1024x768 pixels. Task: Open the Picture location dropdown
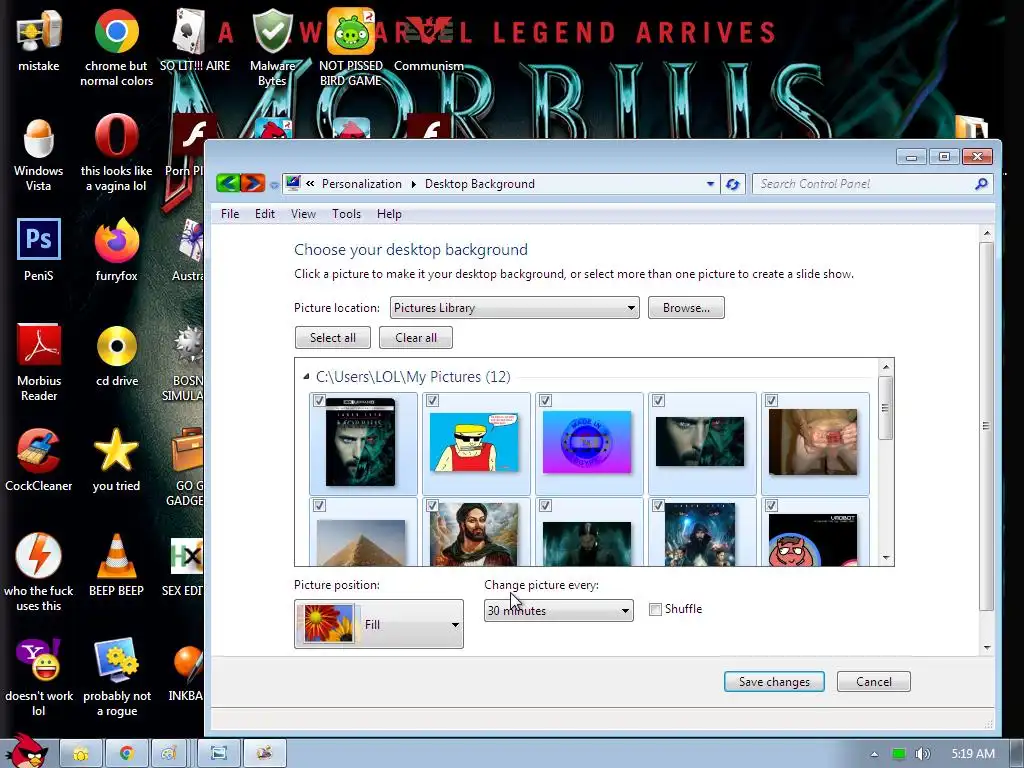click(514, 308)
